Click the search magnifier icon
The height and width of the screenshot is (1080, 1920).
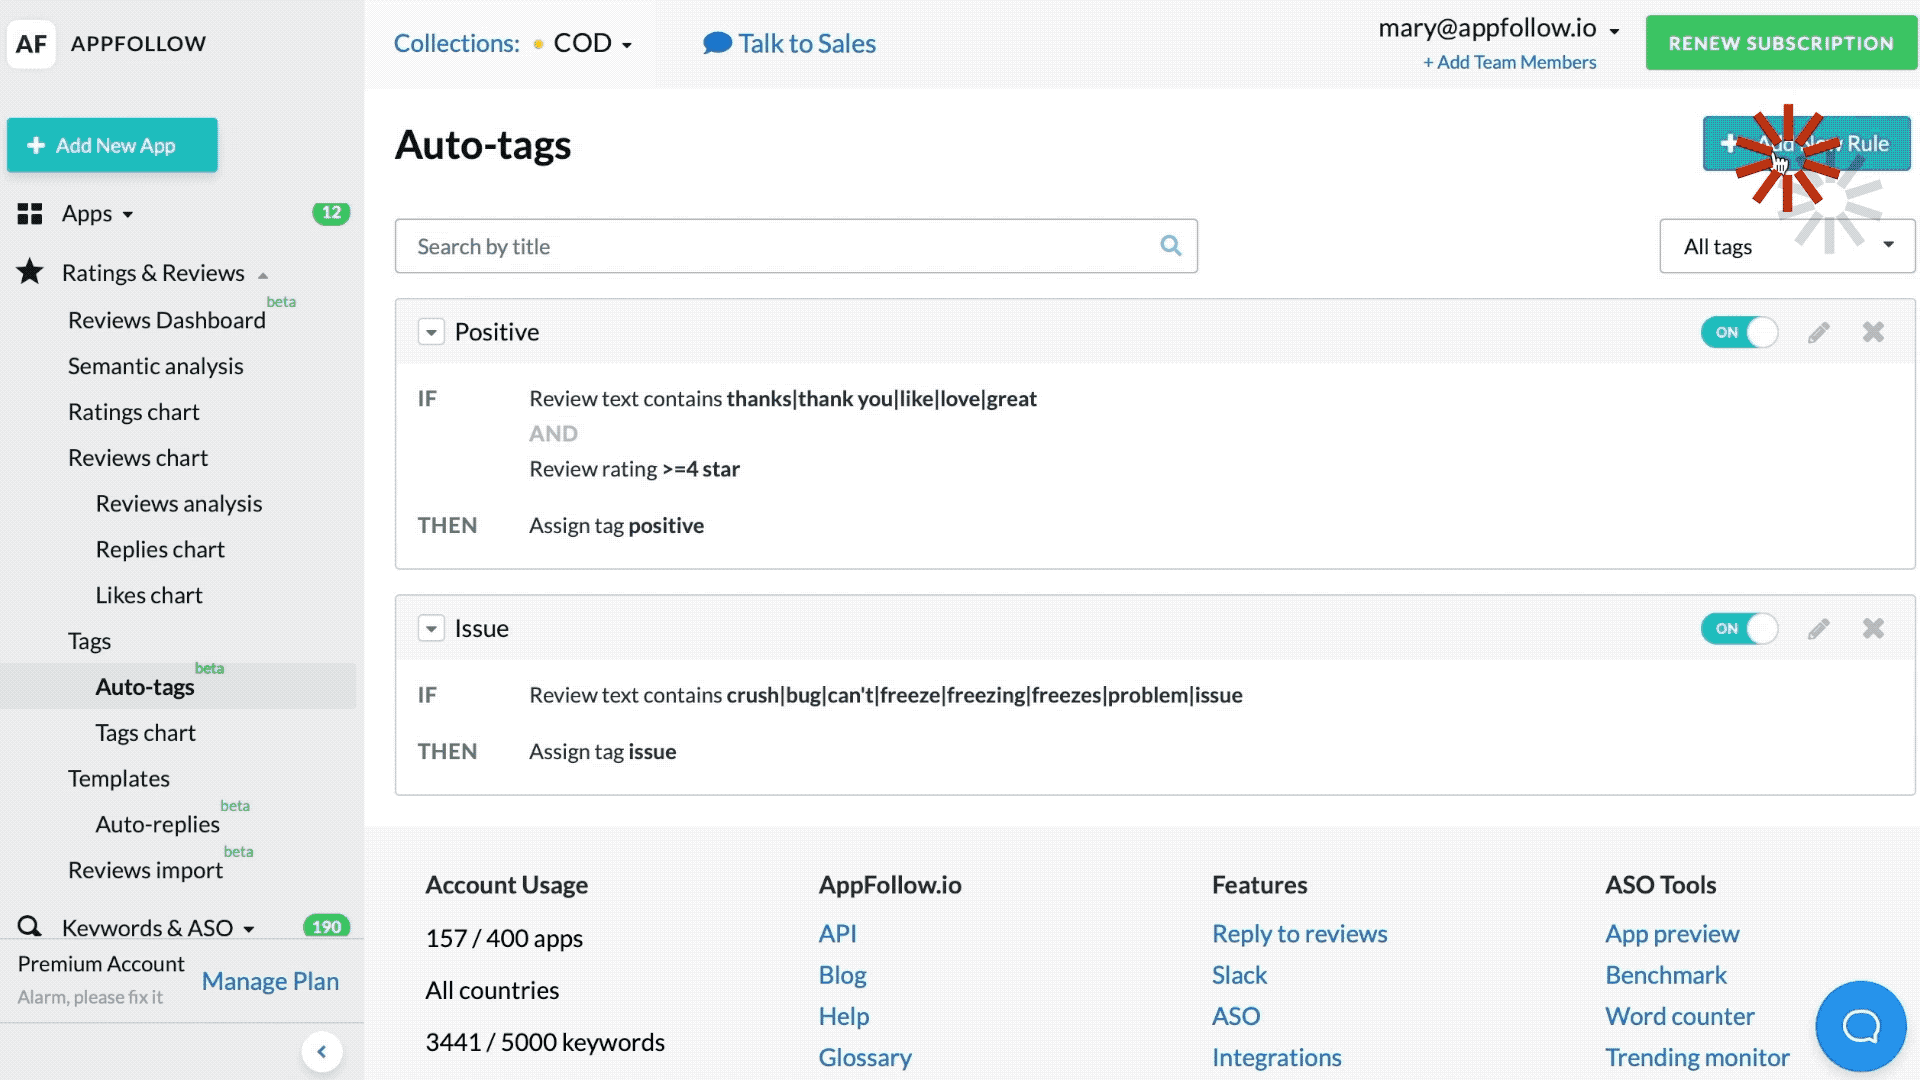pos(1170,245)
